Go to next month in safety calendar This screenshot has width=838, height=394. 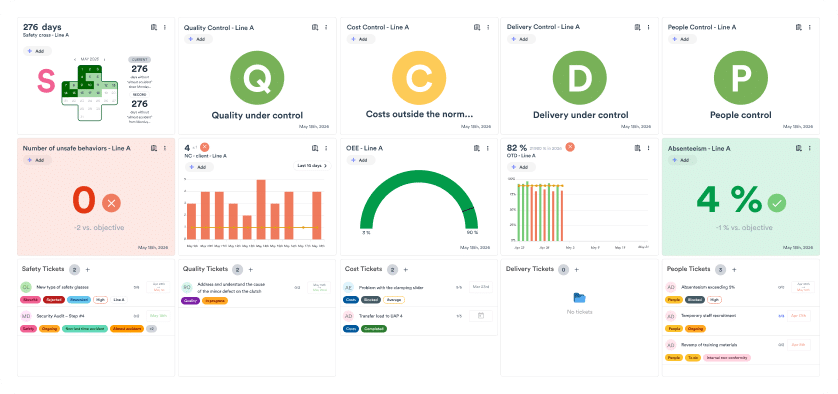[104, 59]
